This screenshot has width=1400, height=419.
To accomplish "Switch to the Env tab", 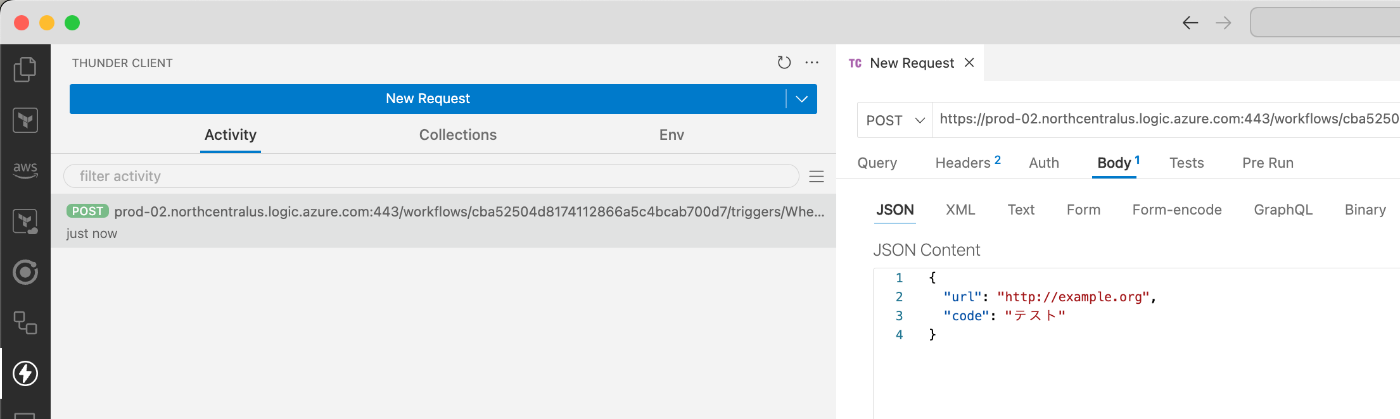I will 672,135.
